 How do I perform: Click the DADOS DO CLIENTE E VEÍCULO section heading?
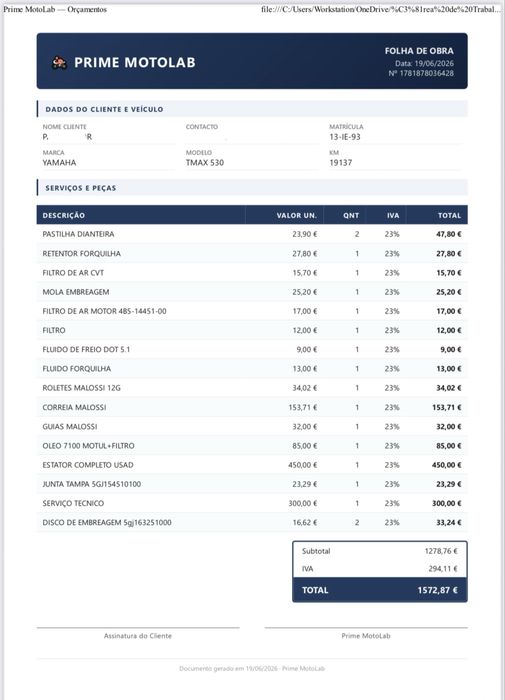pos(104,109)
